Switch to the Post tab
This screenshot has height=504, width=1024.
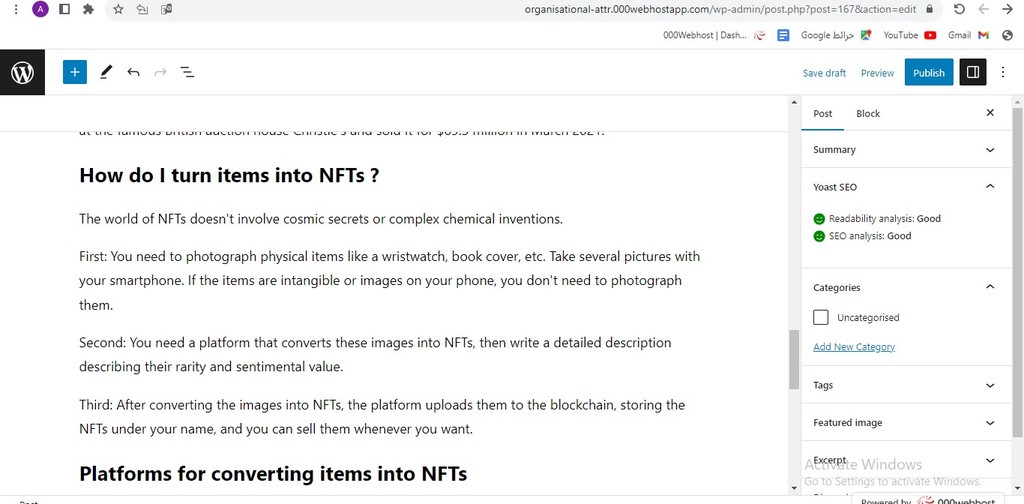click(x=822, y=114)
